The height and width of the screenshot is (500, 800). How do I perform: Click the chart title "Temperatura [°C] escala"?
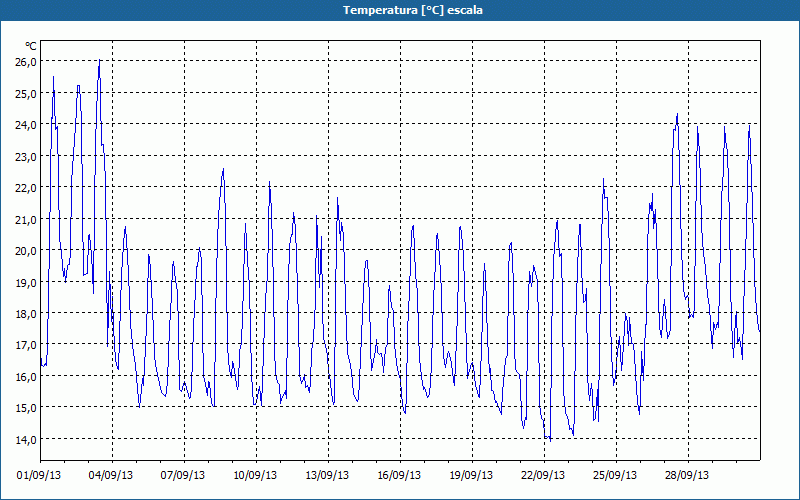point(413,10)
